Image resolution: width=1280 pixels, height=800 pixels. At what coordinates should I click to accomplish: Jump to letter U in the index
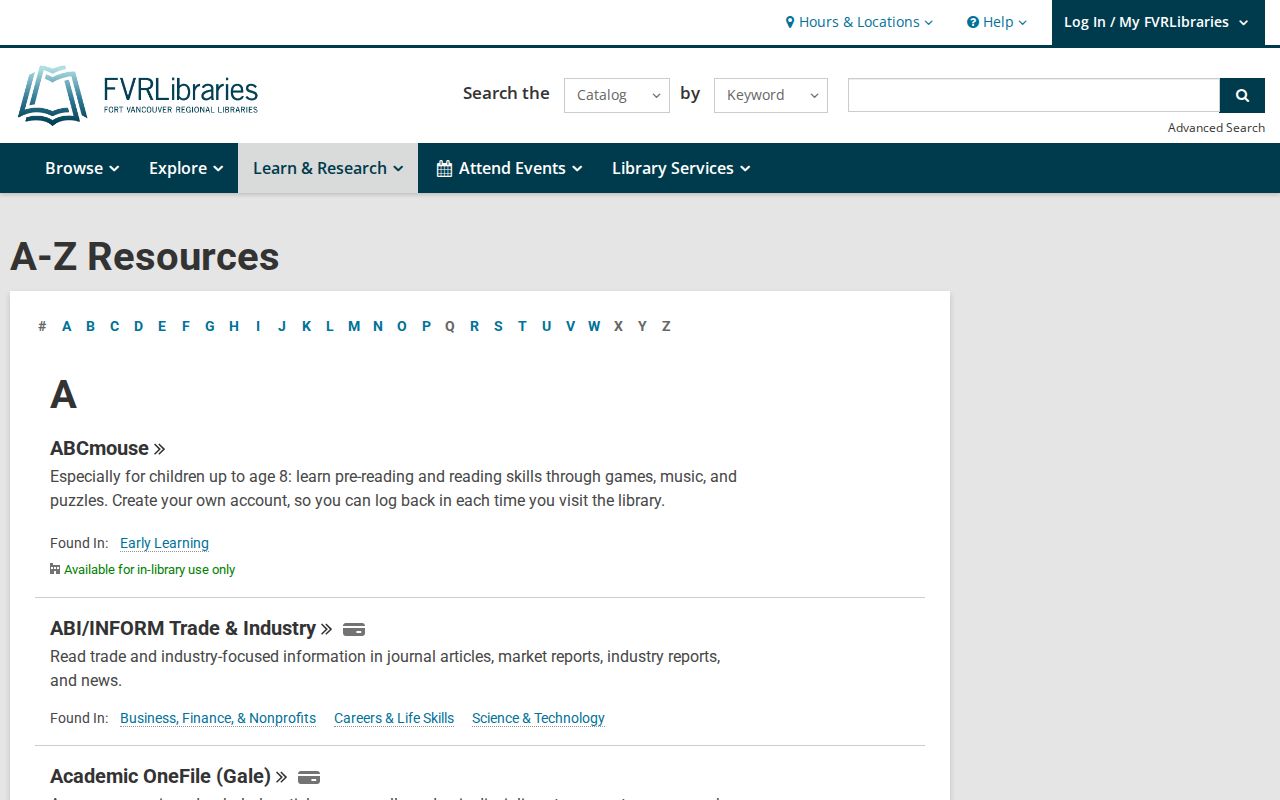point(546,326)
